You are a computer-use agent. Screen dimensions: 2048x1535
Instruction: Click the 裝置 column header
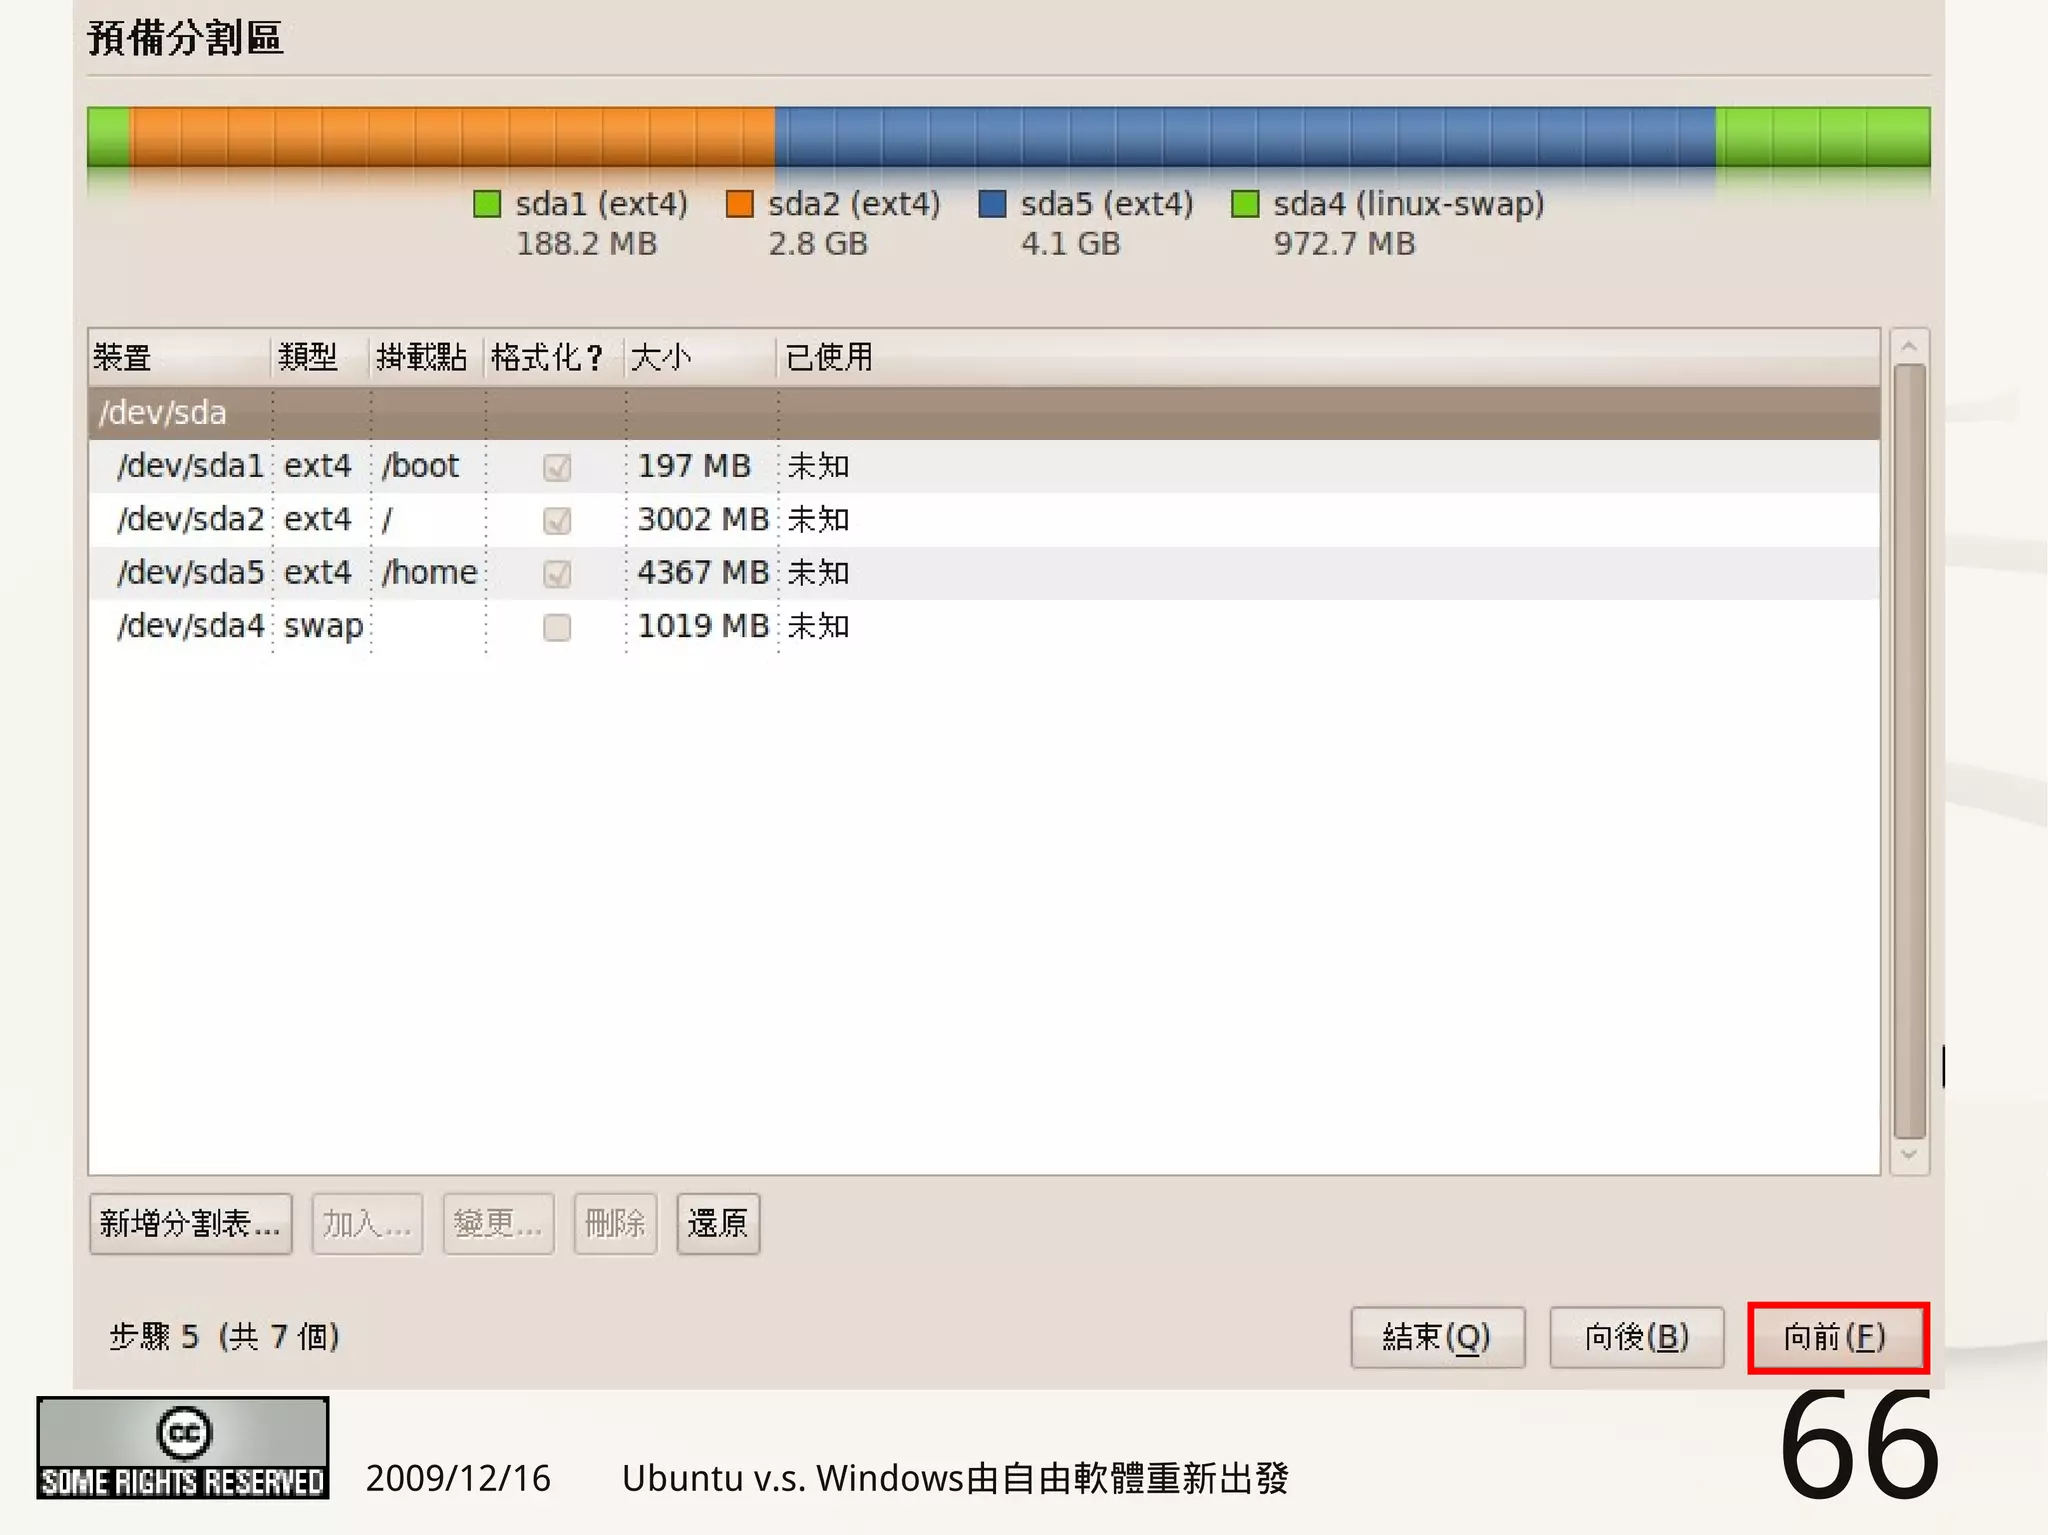[x=180, y=357]
